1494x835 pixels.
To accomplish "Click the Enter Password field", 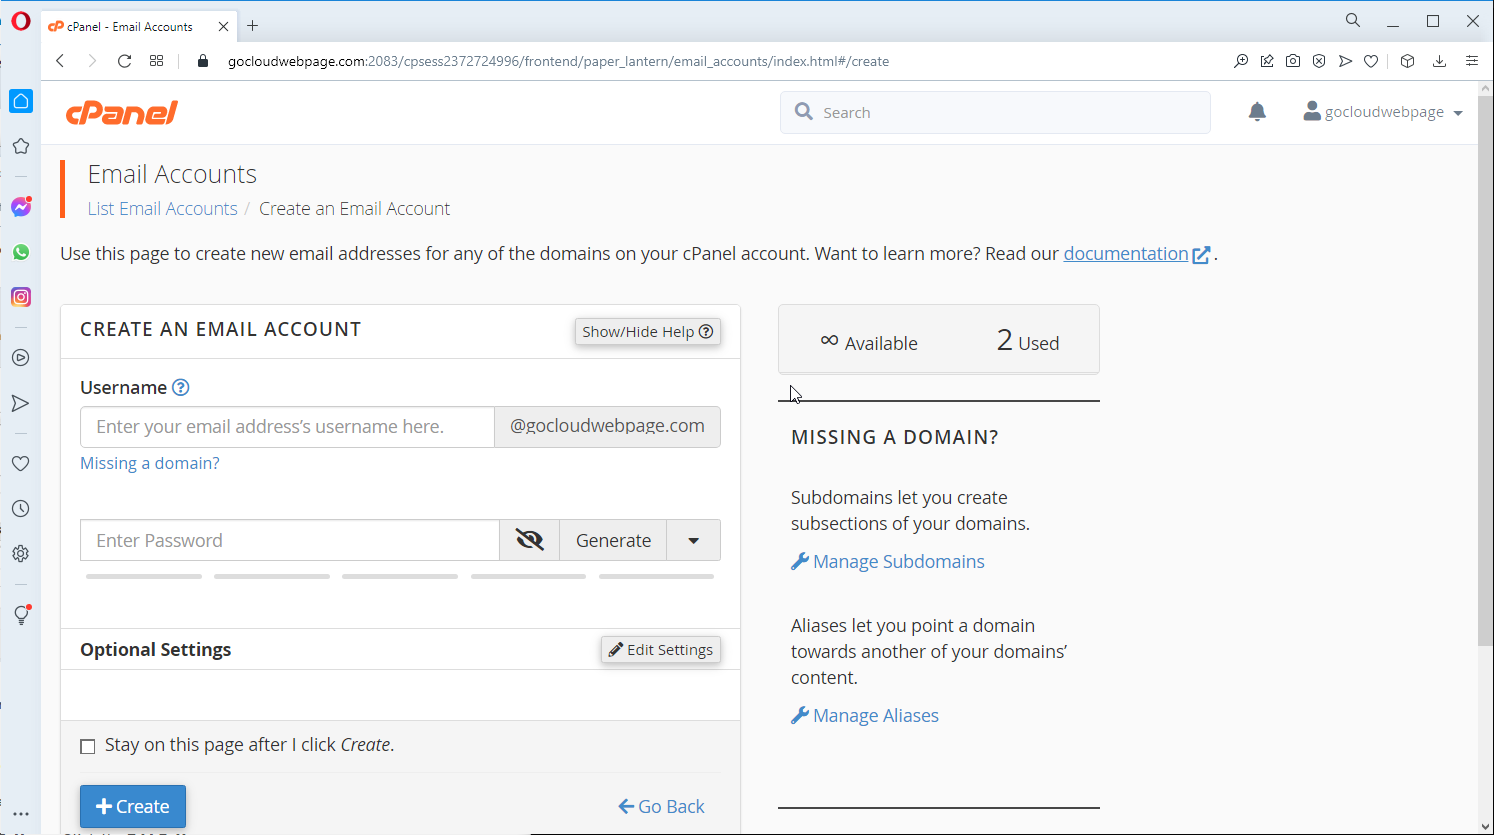I will point(290,540).
